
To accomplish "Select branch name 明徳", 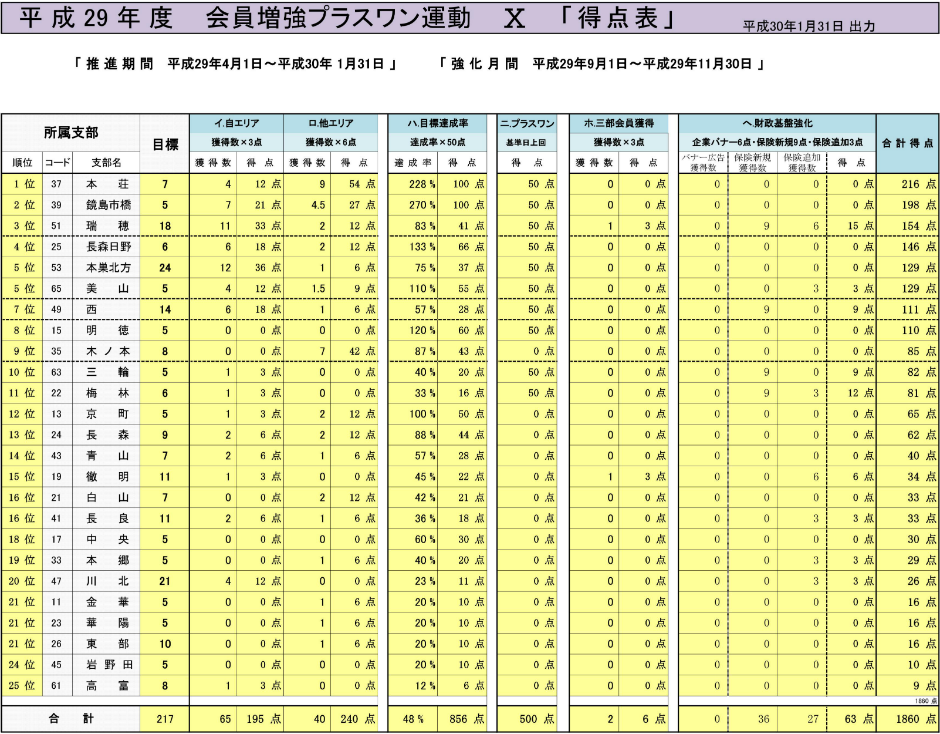I will [x=107, y=330].
